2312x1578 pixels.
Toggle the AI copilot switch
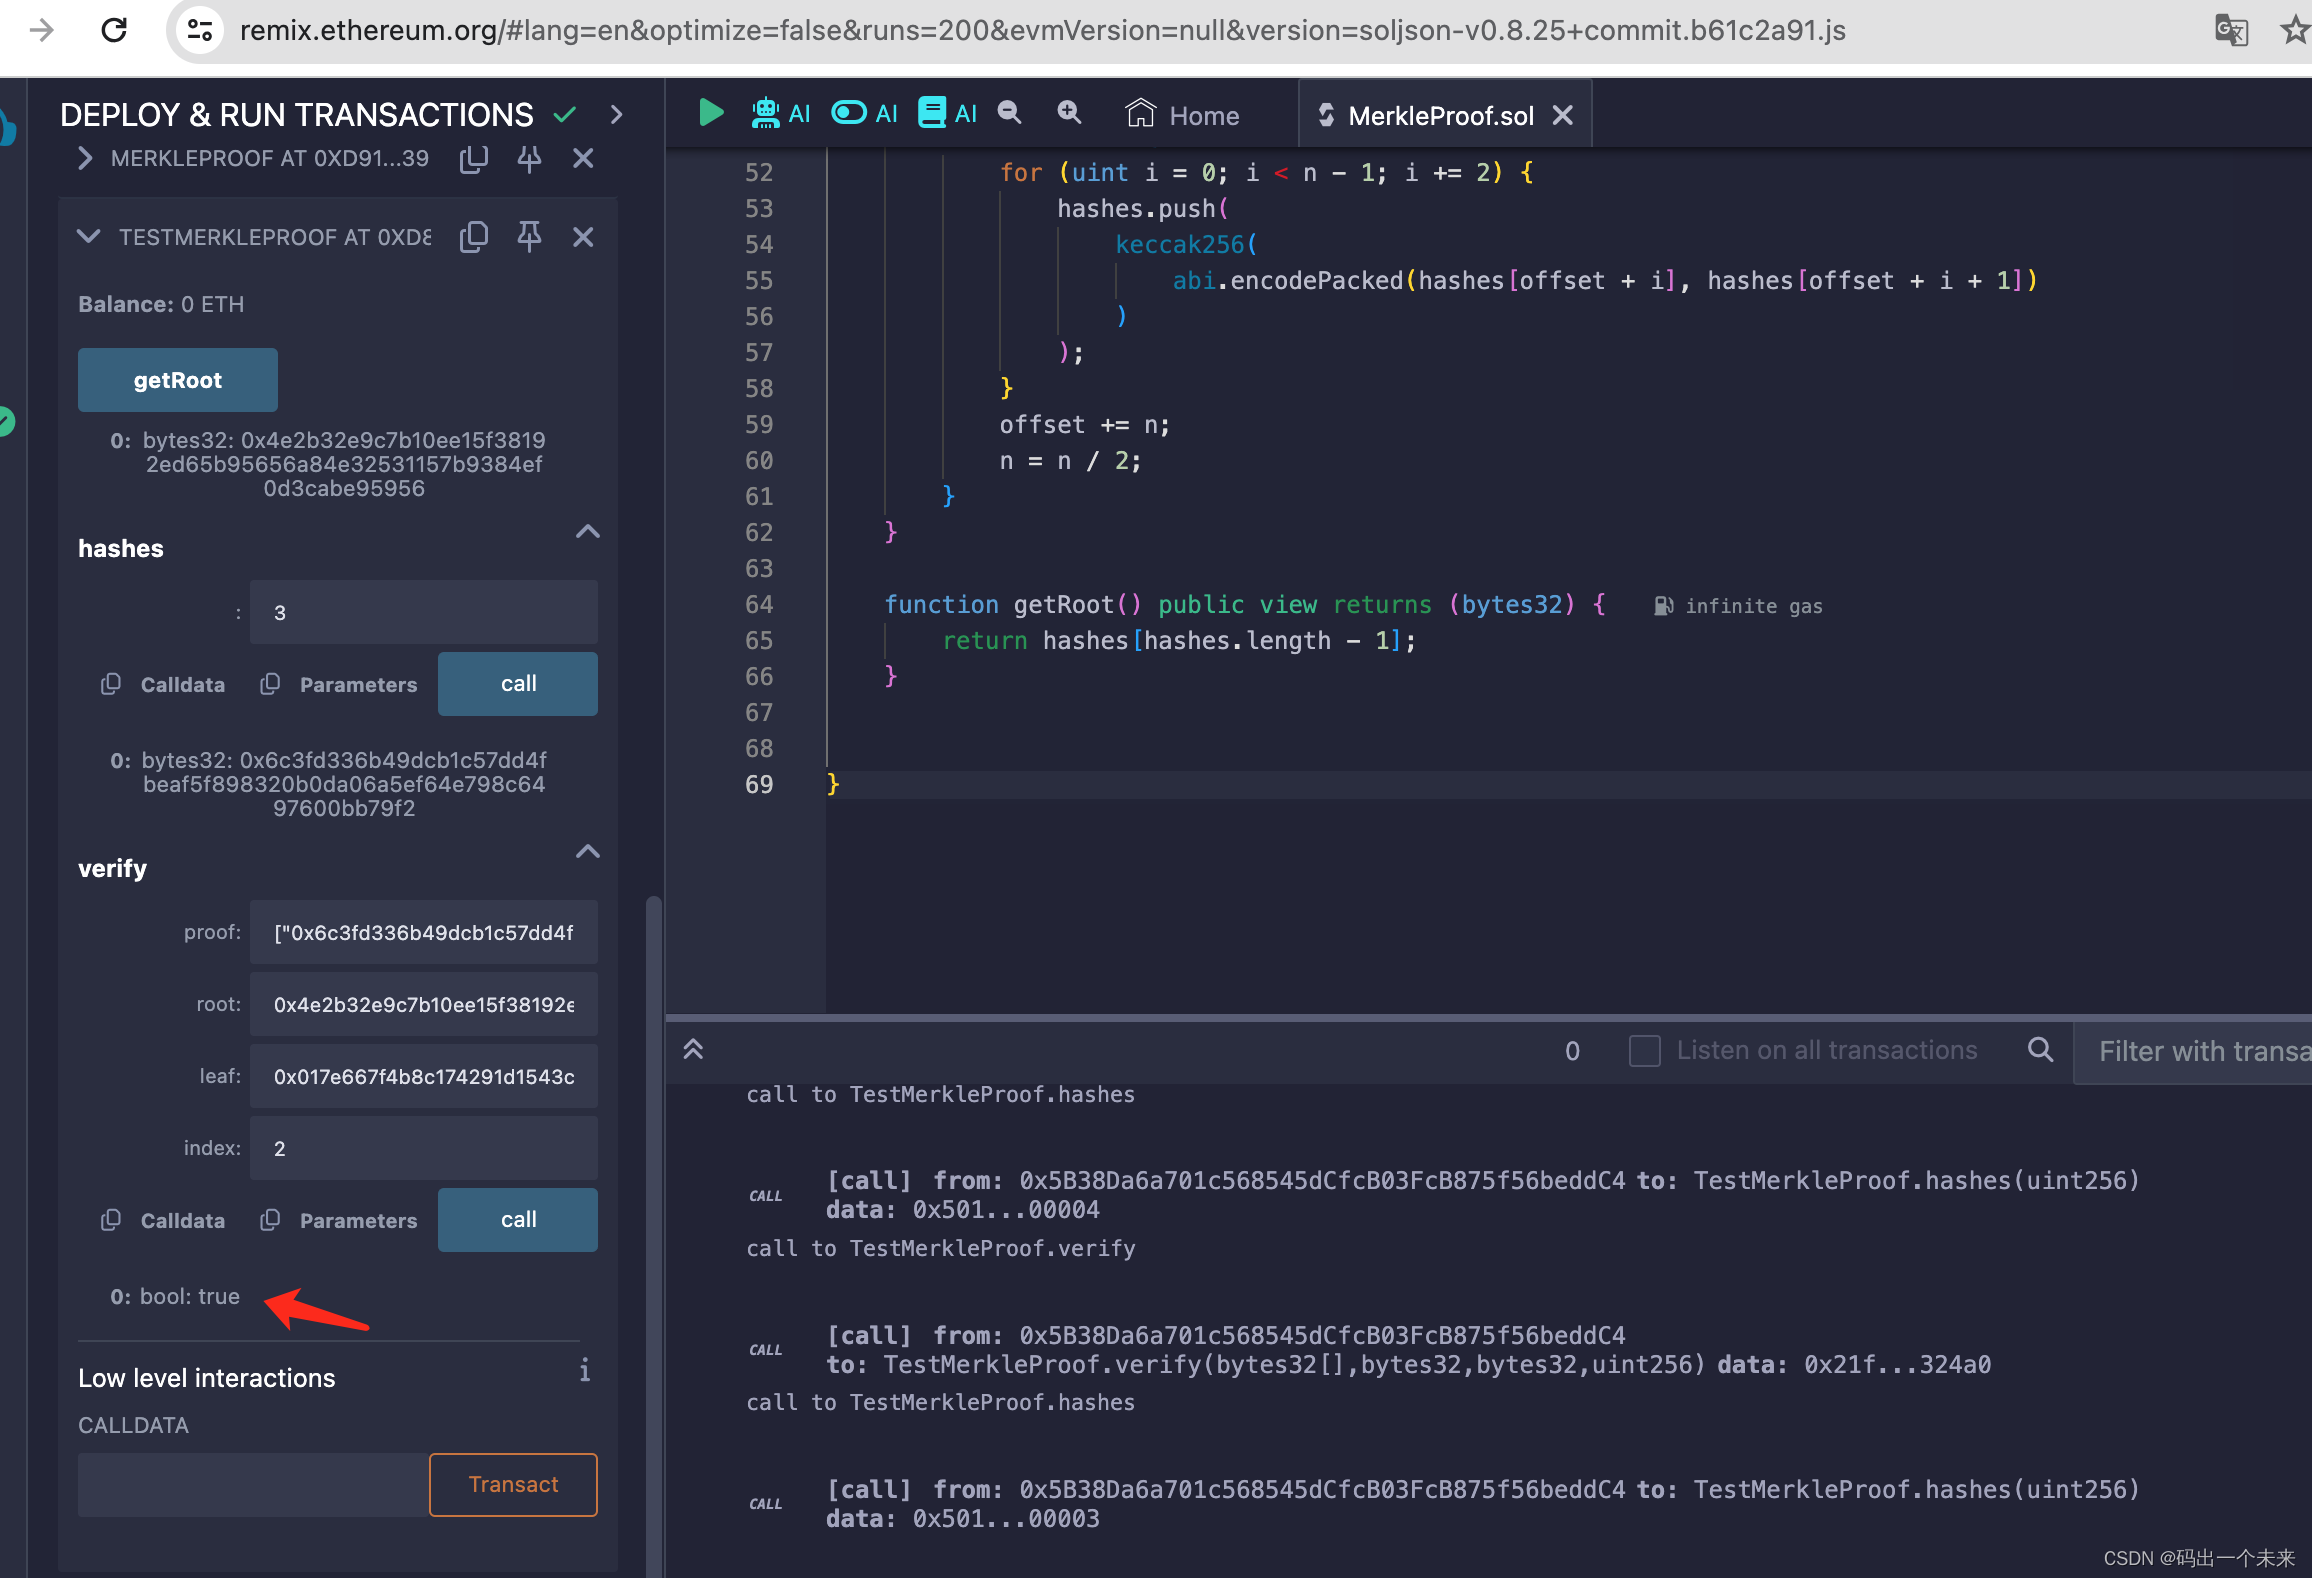(x=849, y=113)
